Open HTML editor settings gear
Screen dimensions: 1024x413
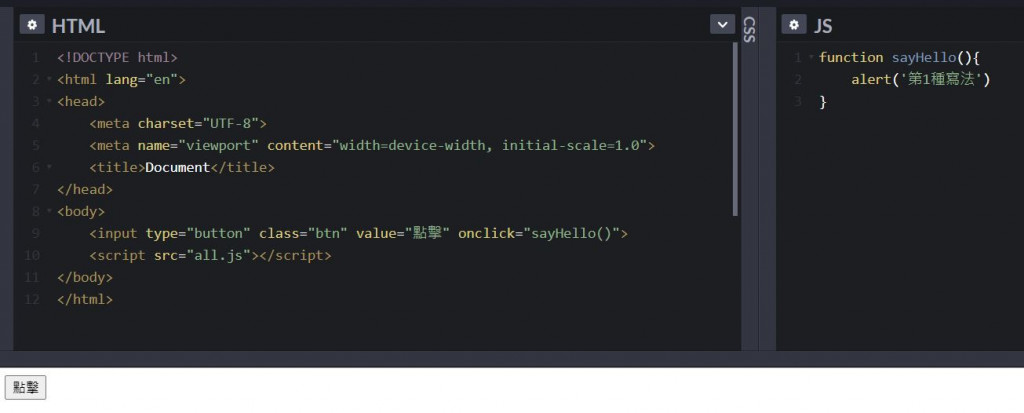31,25
